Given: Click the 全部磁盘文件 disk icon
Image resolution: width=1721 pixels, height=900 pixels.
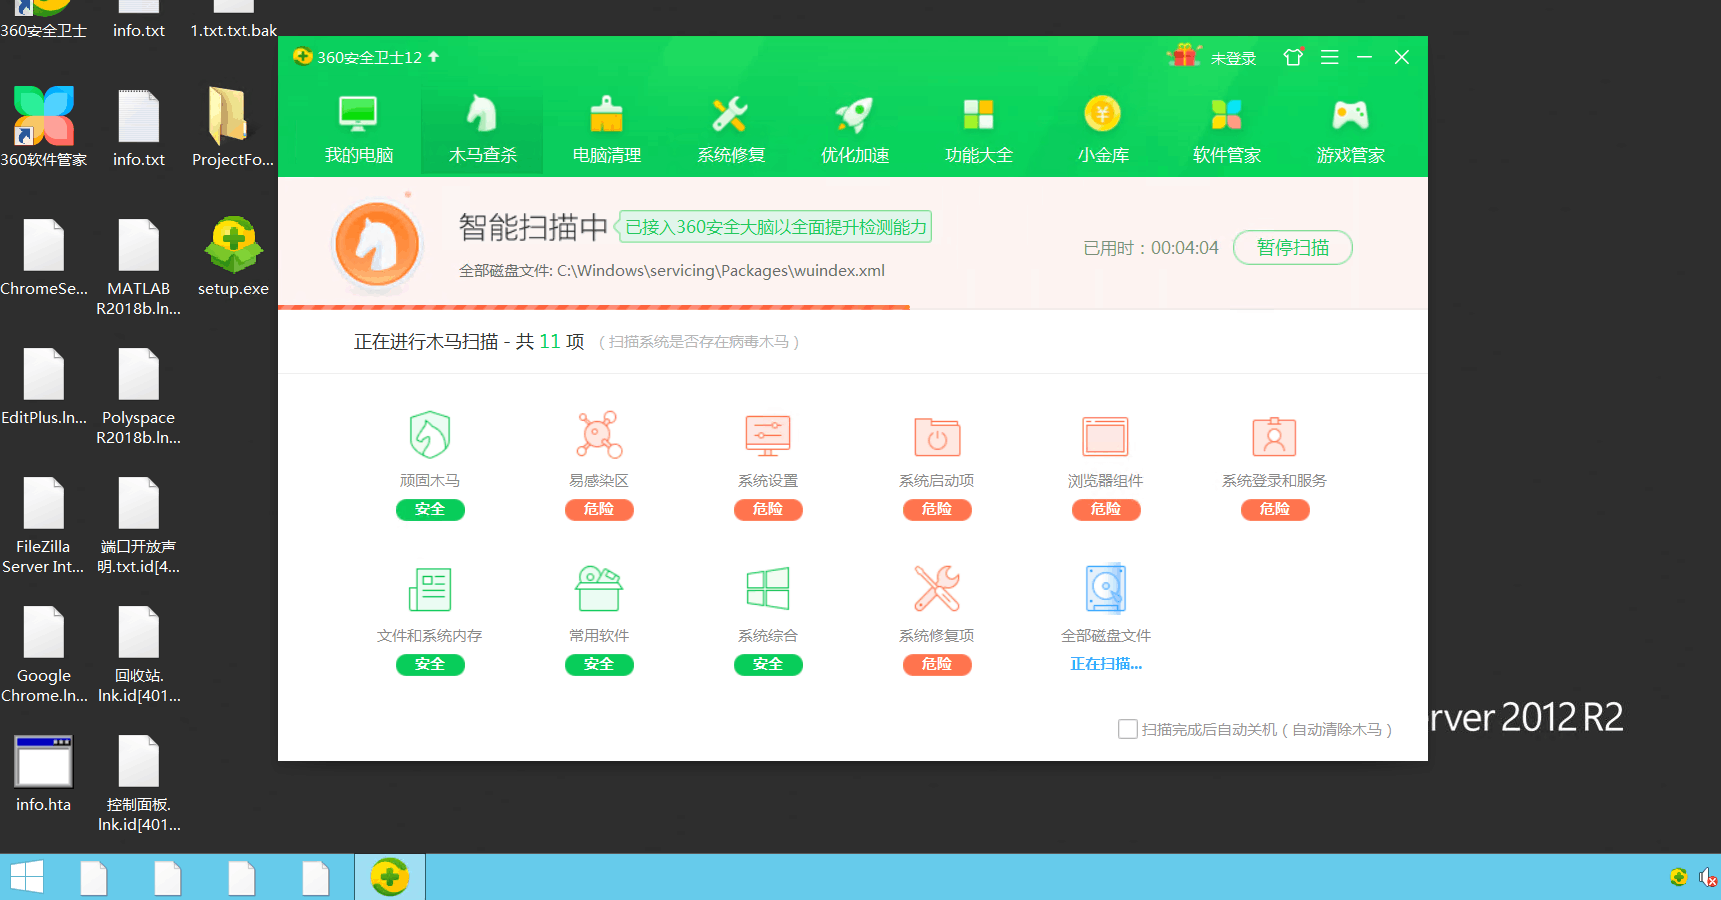Looking at the screenshot, I should pos(1106,588).
